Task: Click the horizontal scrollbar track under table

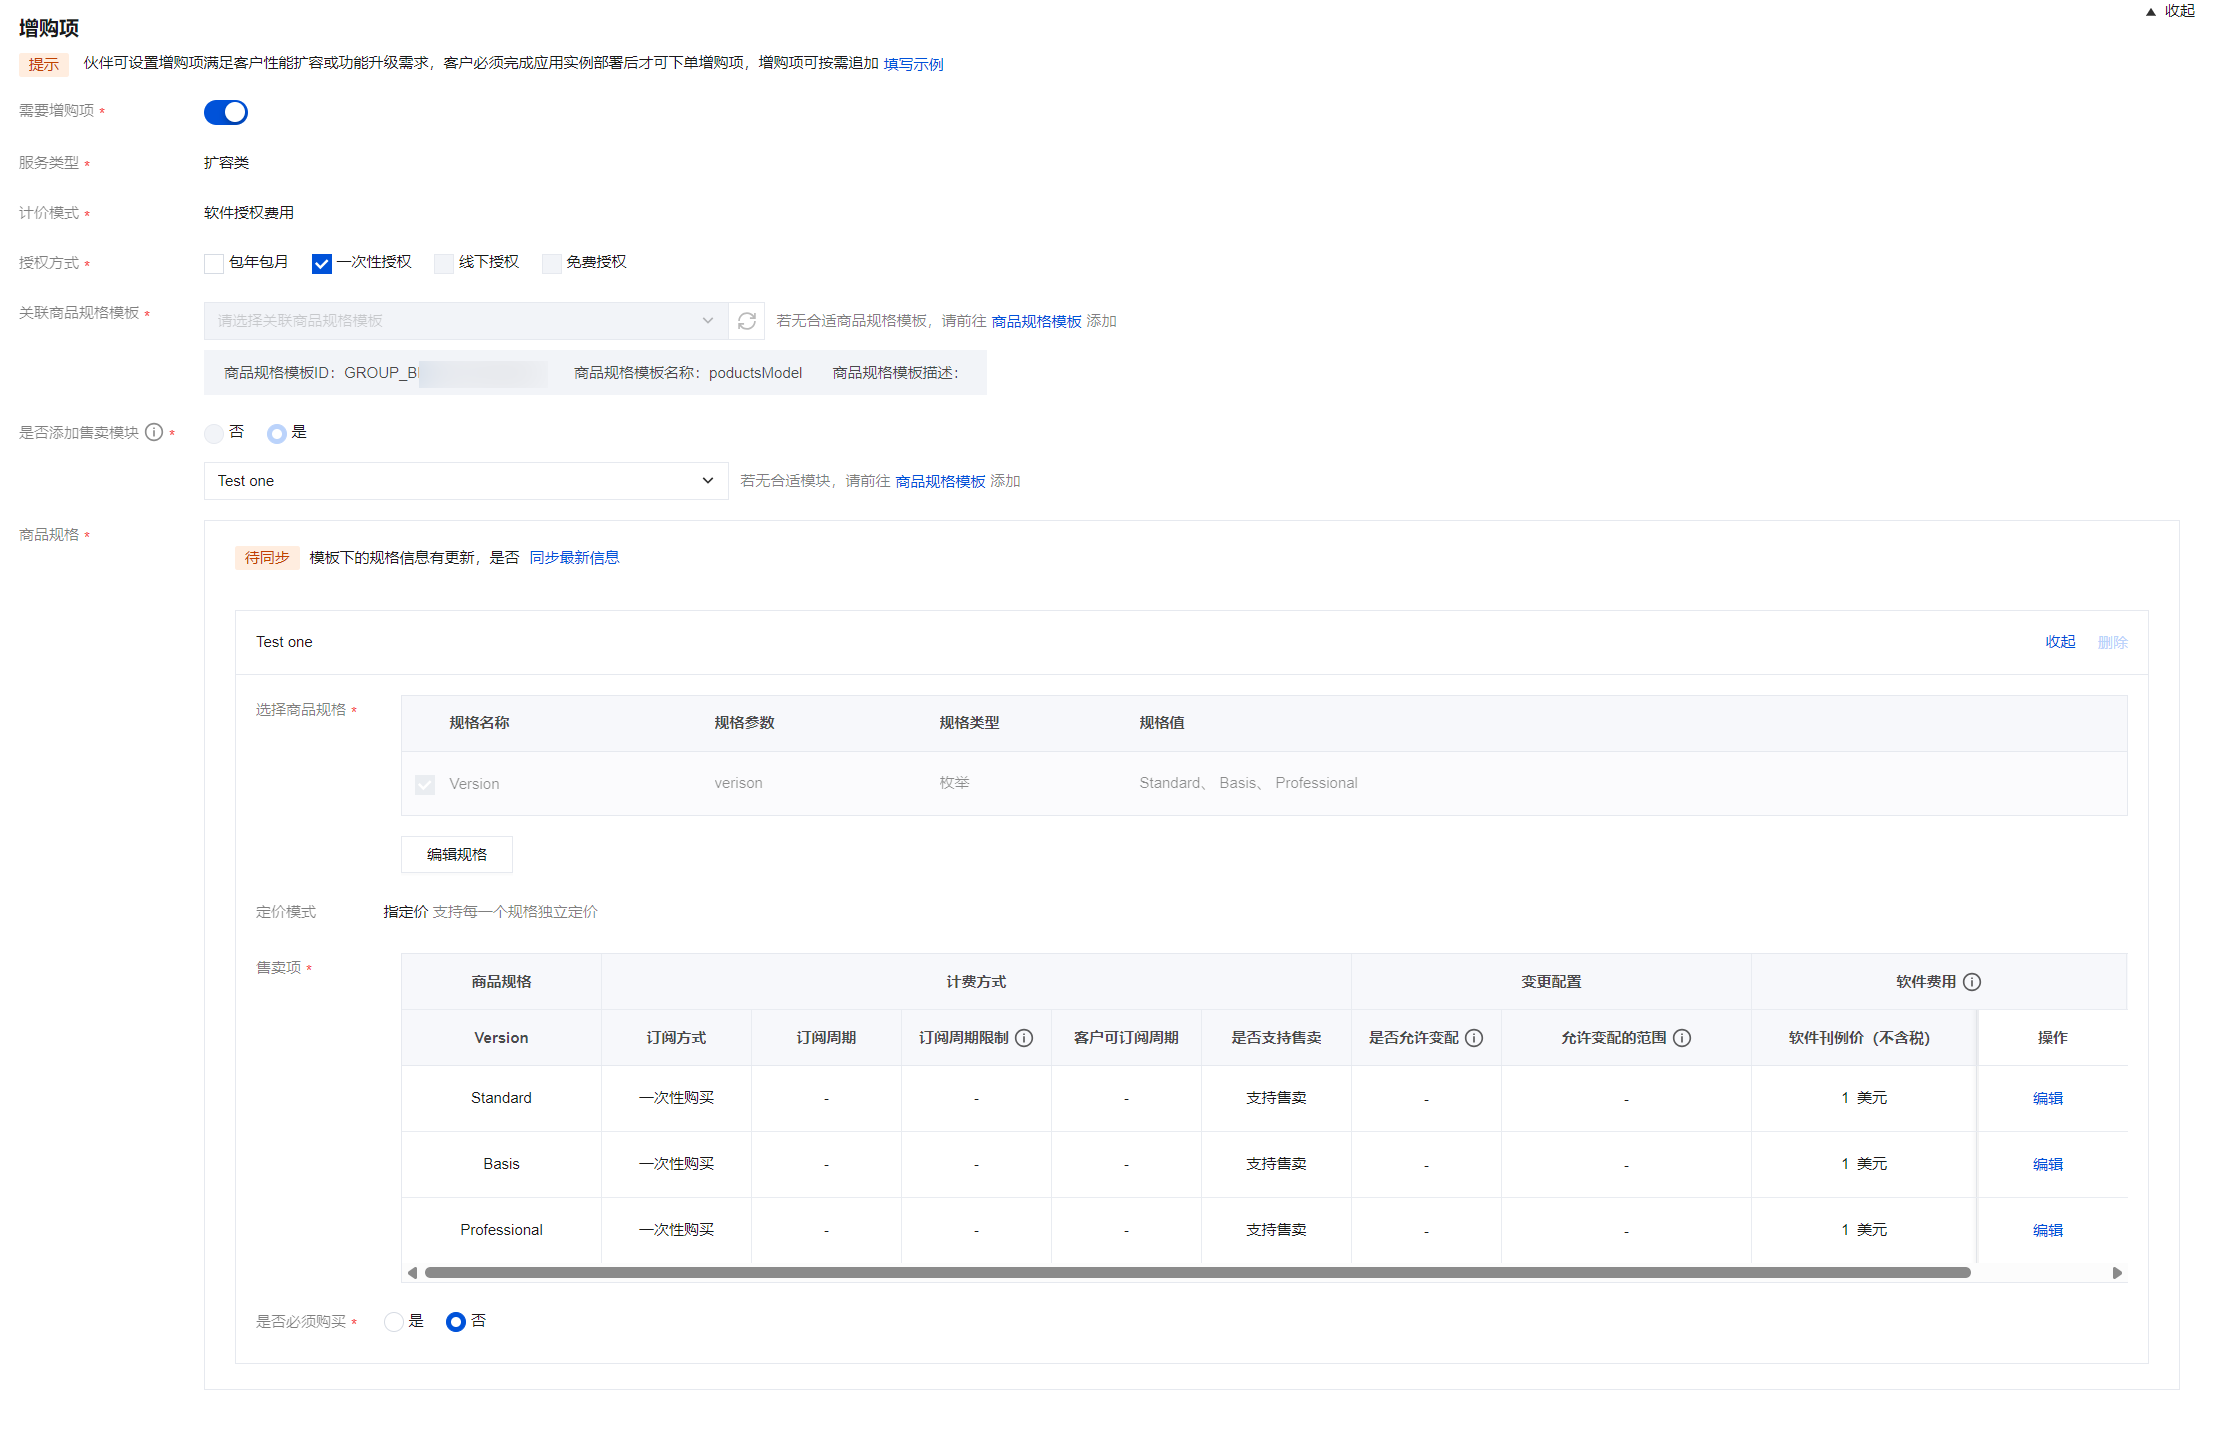Action: [x=2040, y=1273]
